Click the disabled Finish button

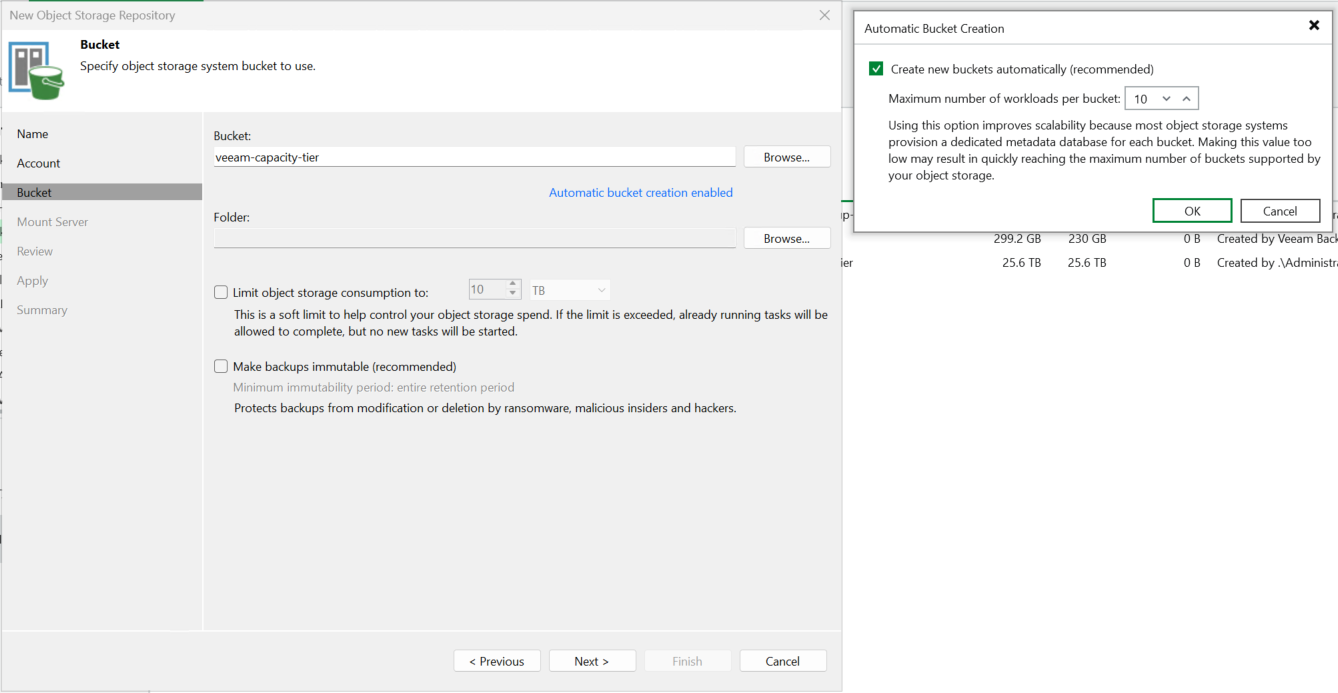pyautogui.click(x=687, y=661)
